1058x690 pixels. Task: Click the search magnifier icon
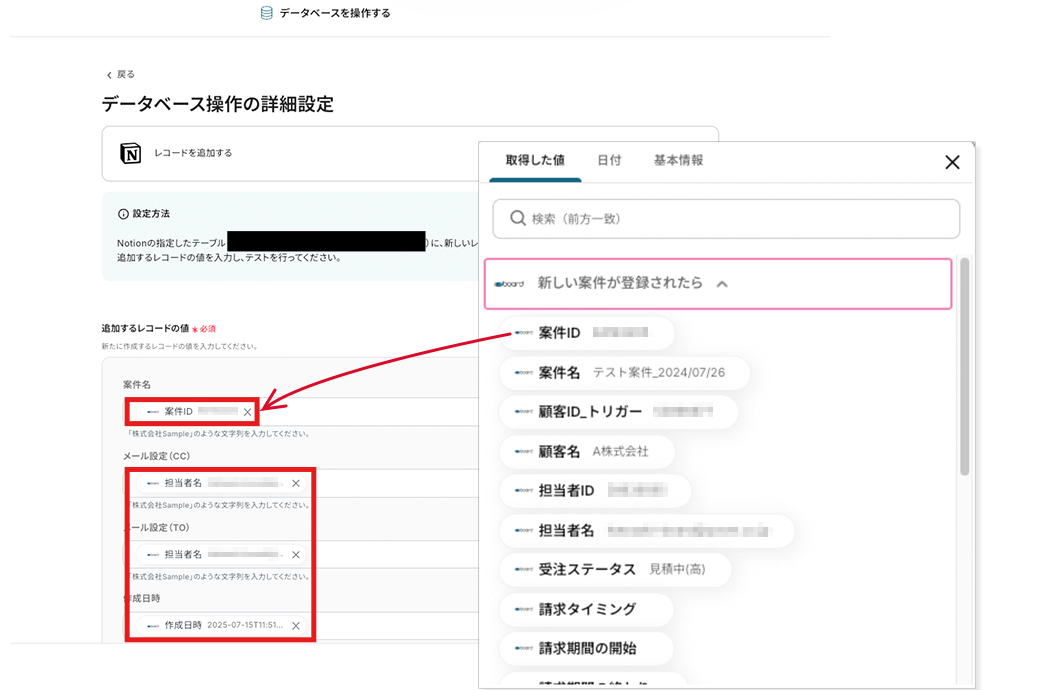pos(518,218)
